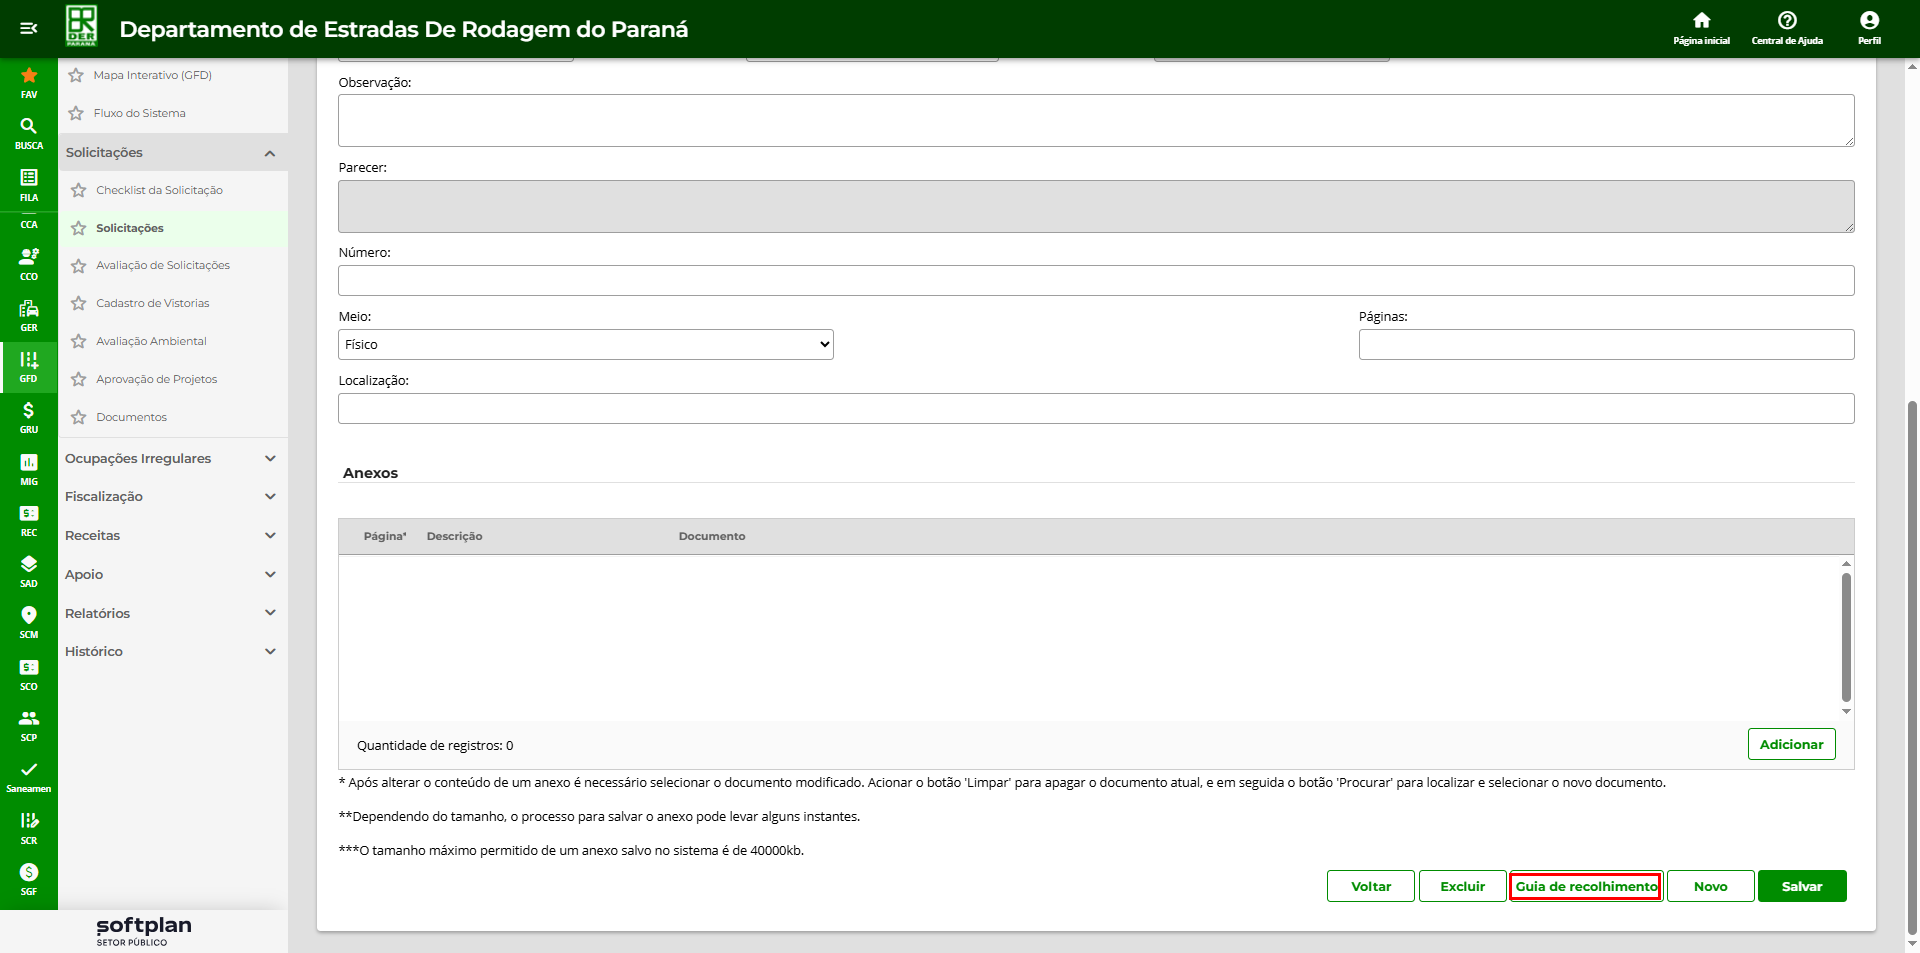
Task: Open the Perfil user profile icon
Action: click(1869, 27)
